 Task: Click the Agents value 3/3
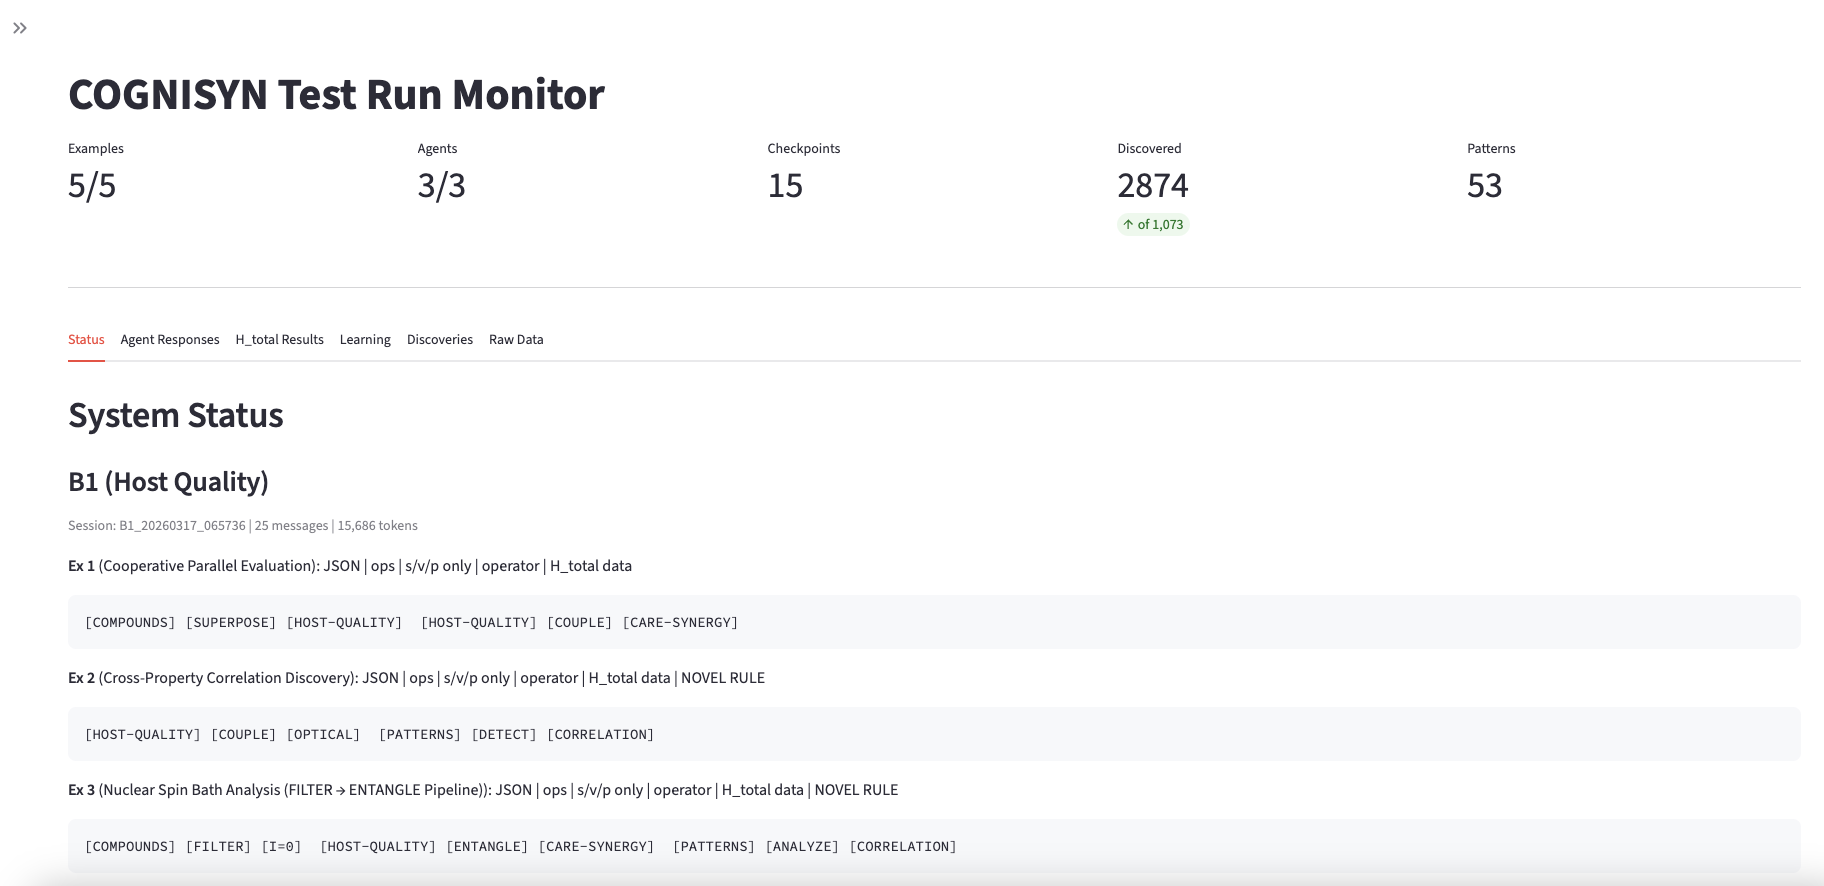coord(442,185)
